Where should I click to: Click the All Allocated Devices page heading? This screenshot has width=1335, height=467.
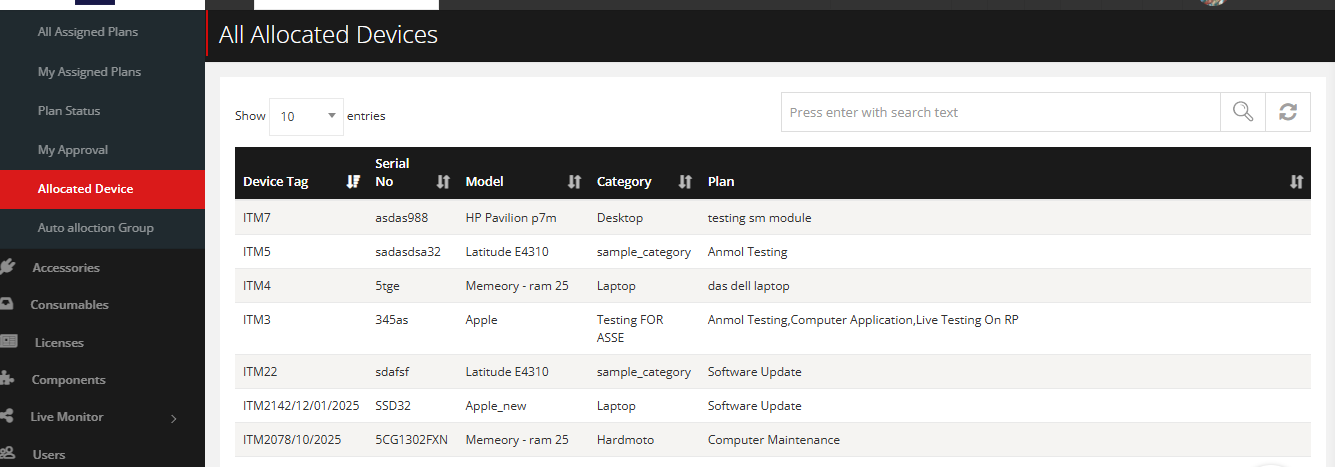[328, 35]
